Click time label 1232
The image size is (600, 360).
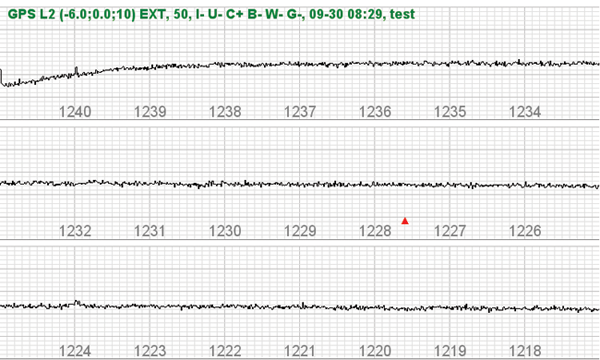(x=75, y=231)
